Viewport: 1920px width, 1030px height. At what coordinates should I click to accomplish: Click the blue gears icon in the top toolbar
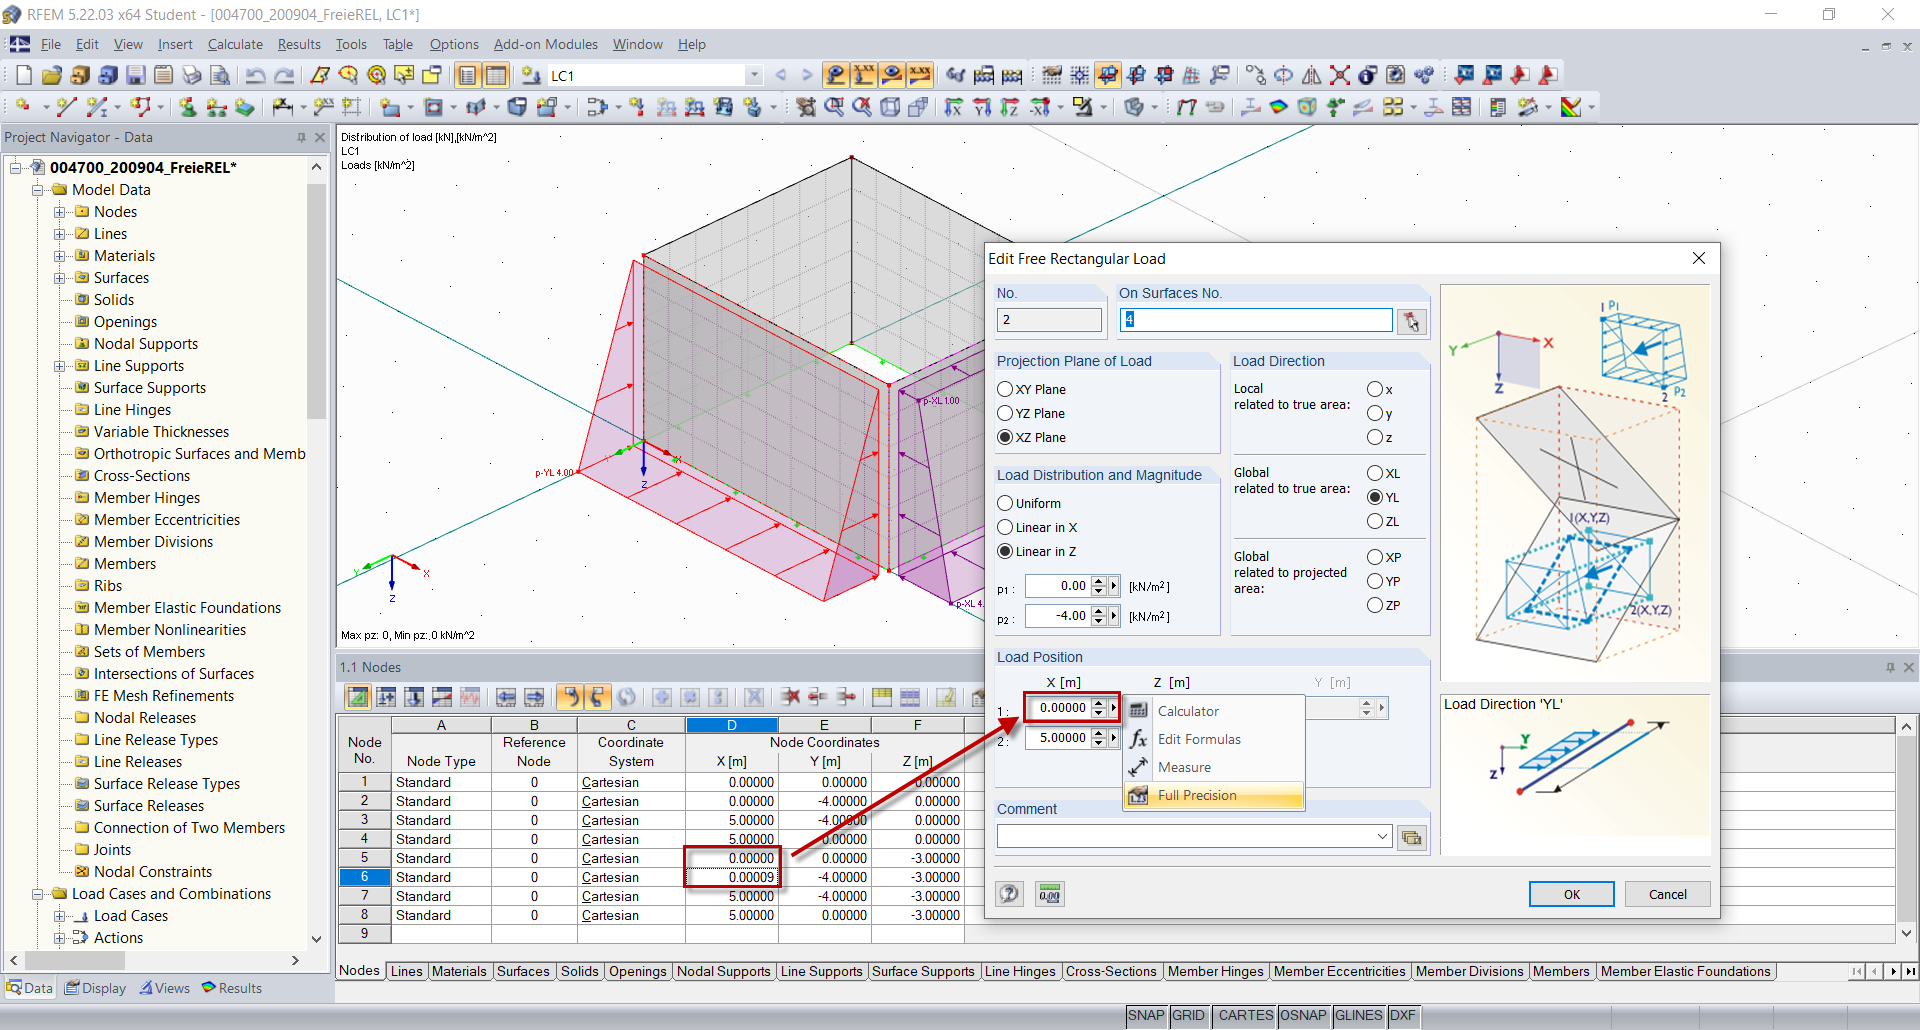[1424, 75]
